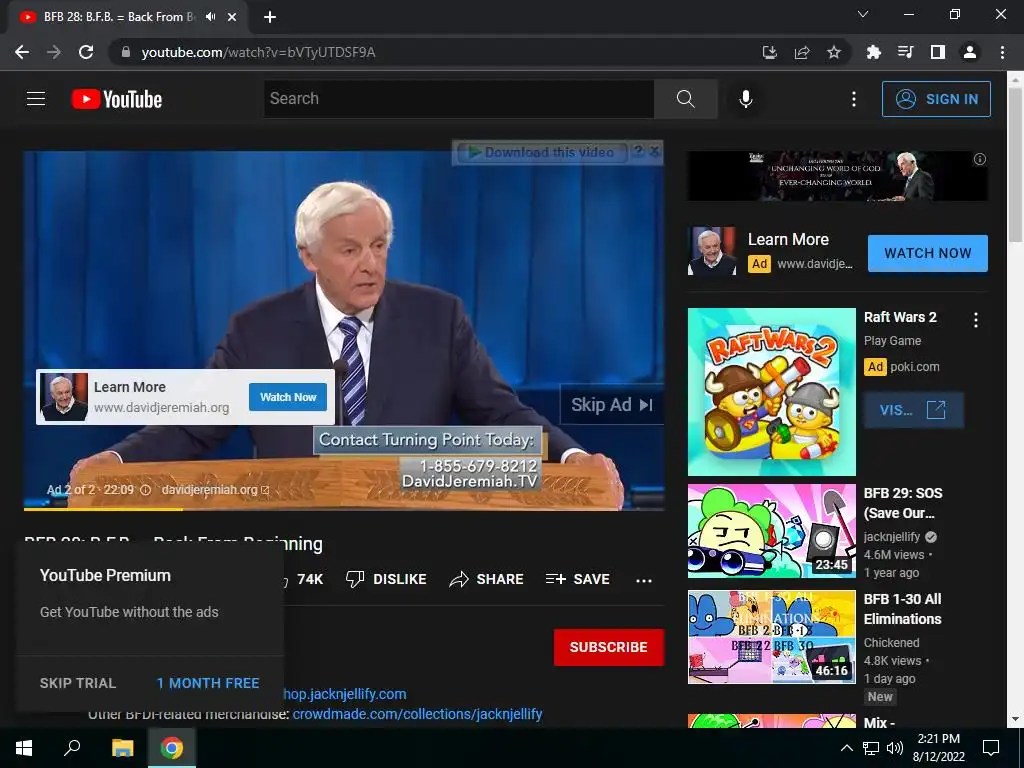The image size is (1024, 768).
Task: Open the YouTube hamburger guide menu
Action: click(36, 99)
